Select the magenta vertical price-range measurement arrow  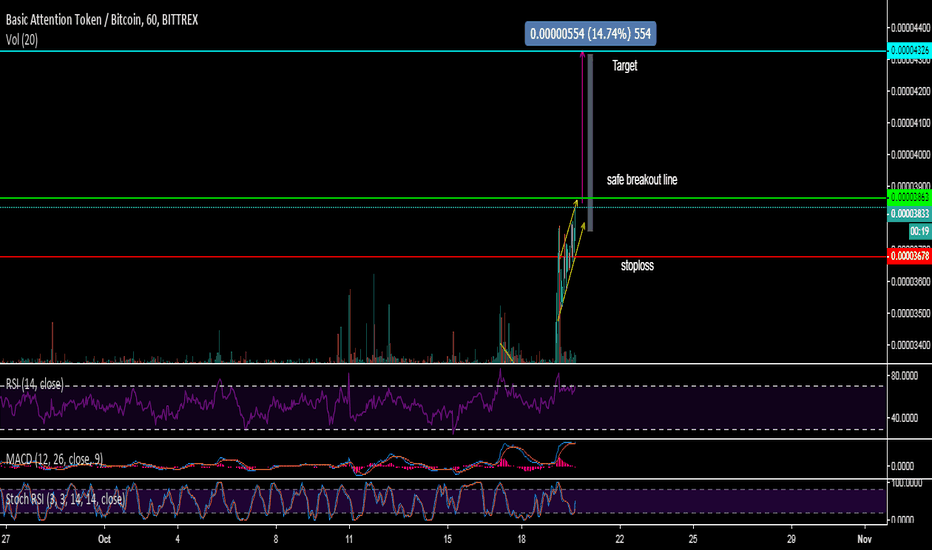pyautogui.click(x=582, y=125)
